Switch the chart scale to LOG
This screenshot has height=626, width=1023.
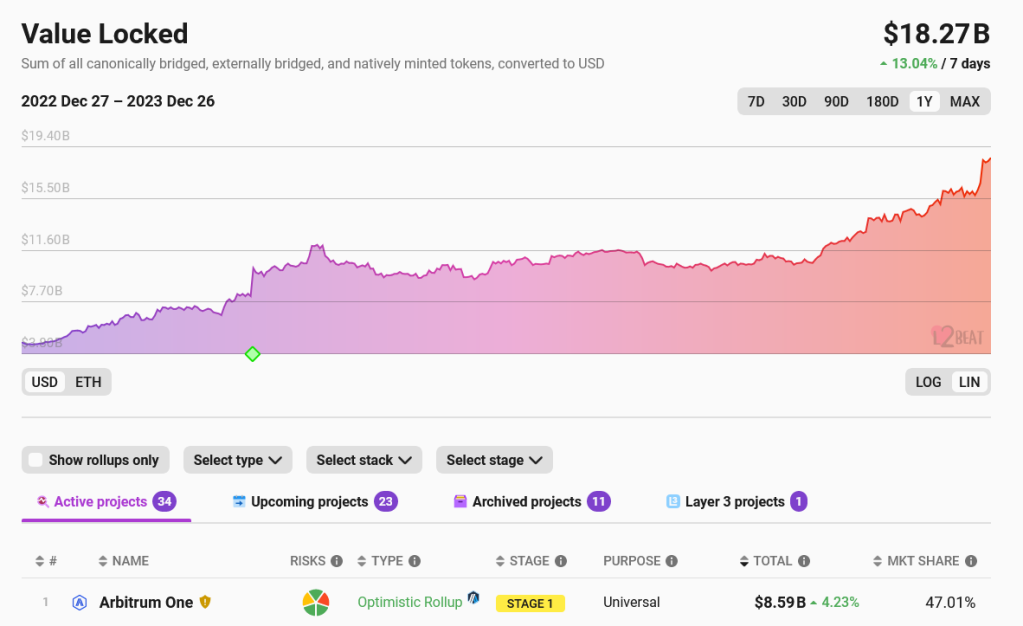(927, 381)
